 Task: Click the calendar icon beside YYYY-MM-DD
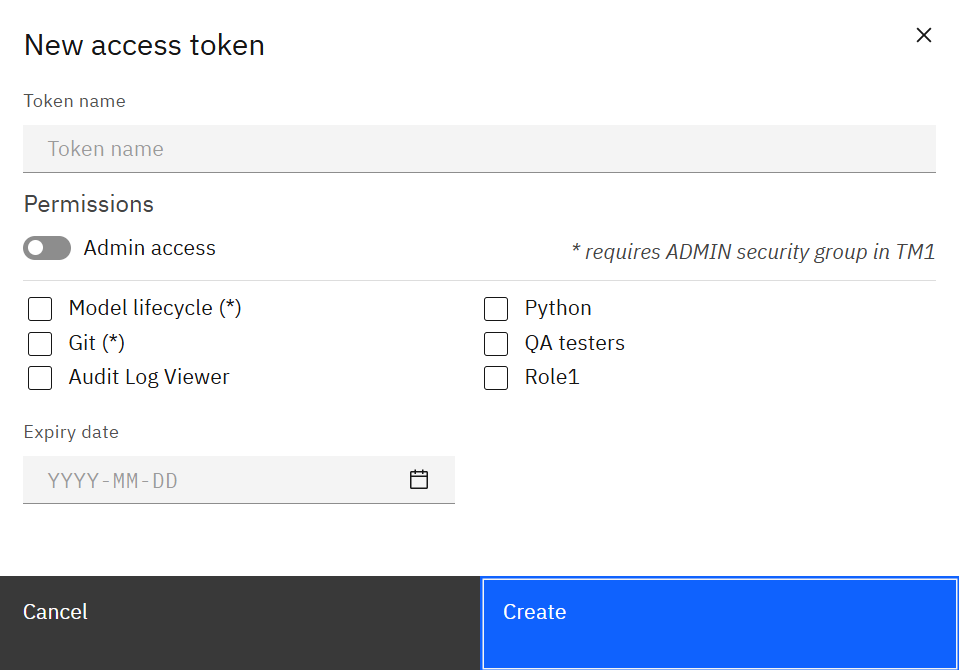(419, 479)
